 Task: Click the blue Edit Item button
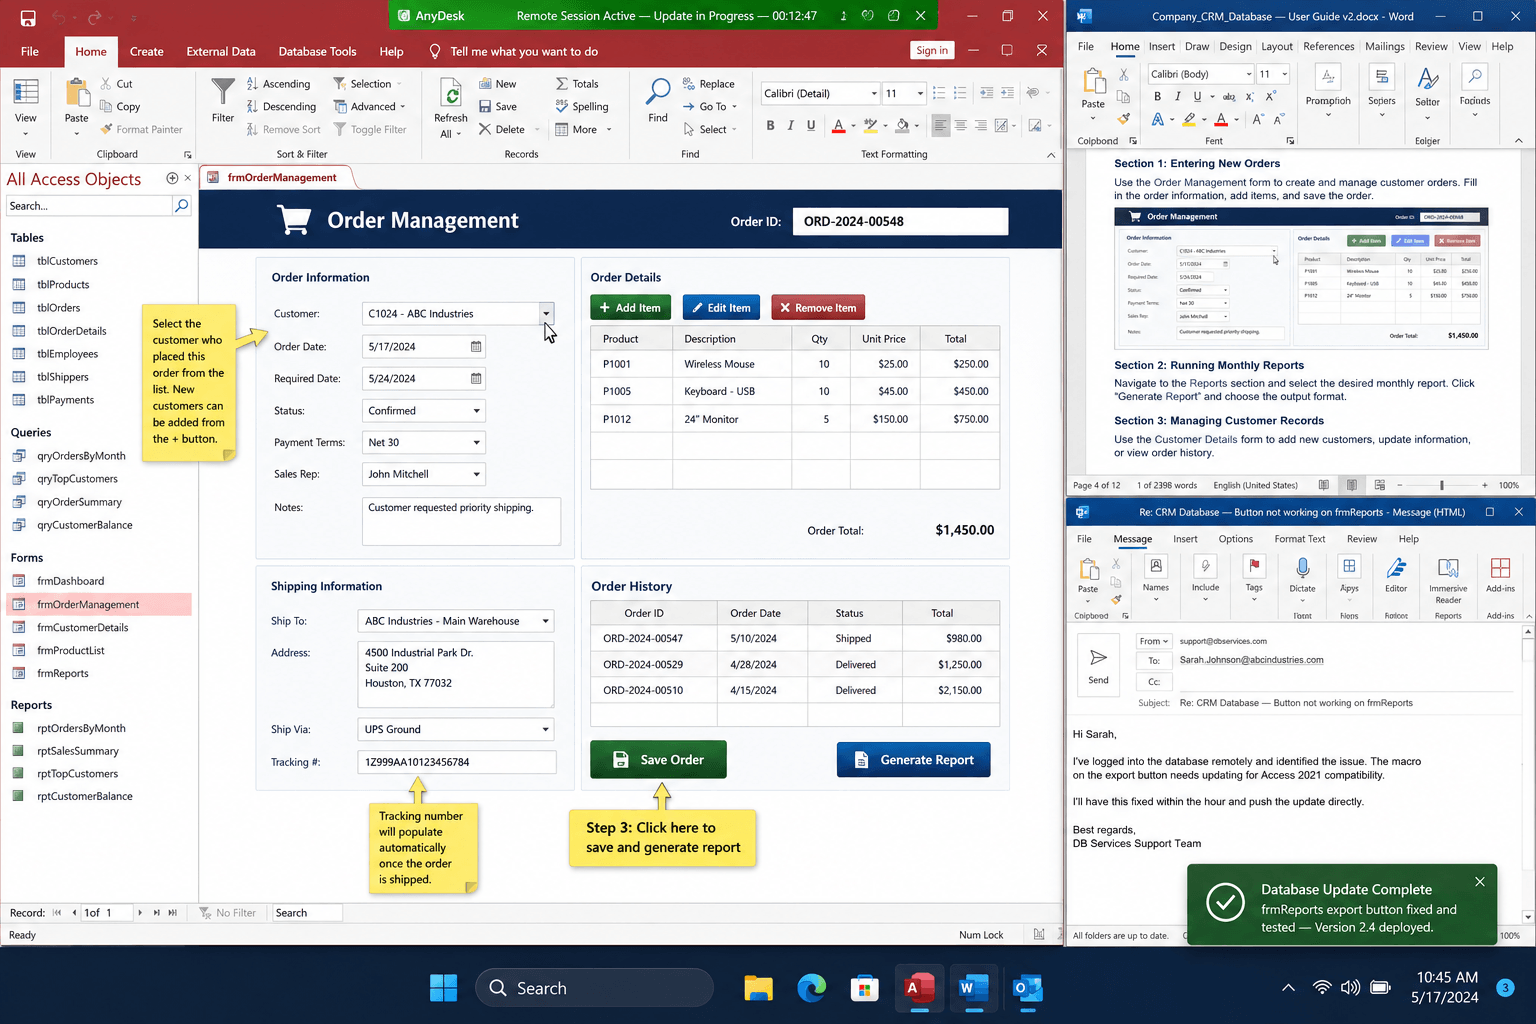(x=721, y=308)
